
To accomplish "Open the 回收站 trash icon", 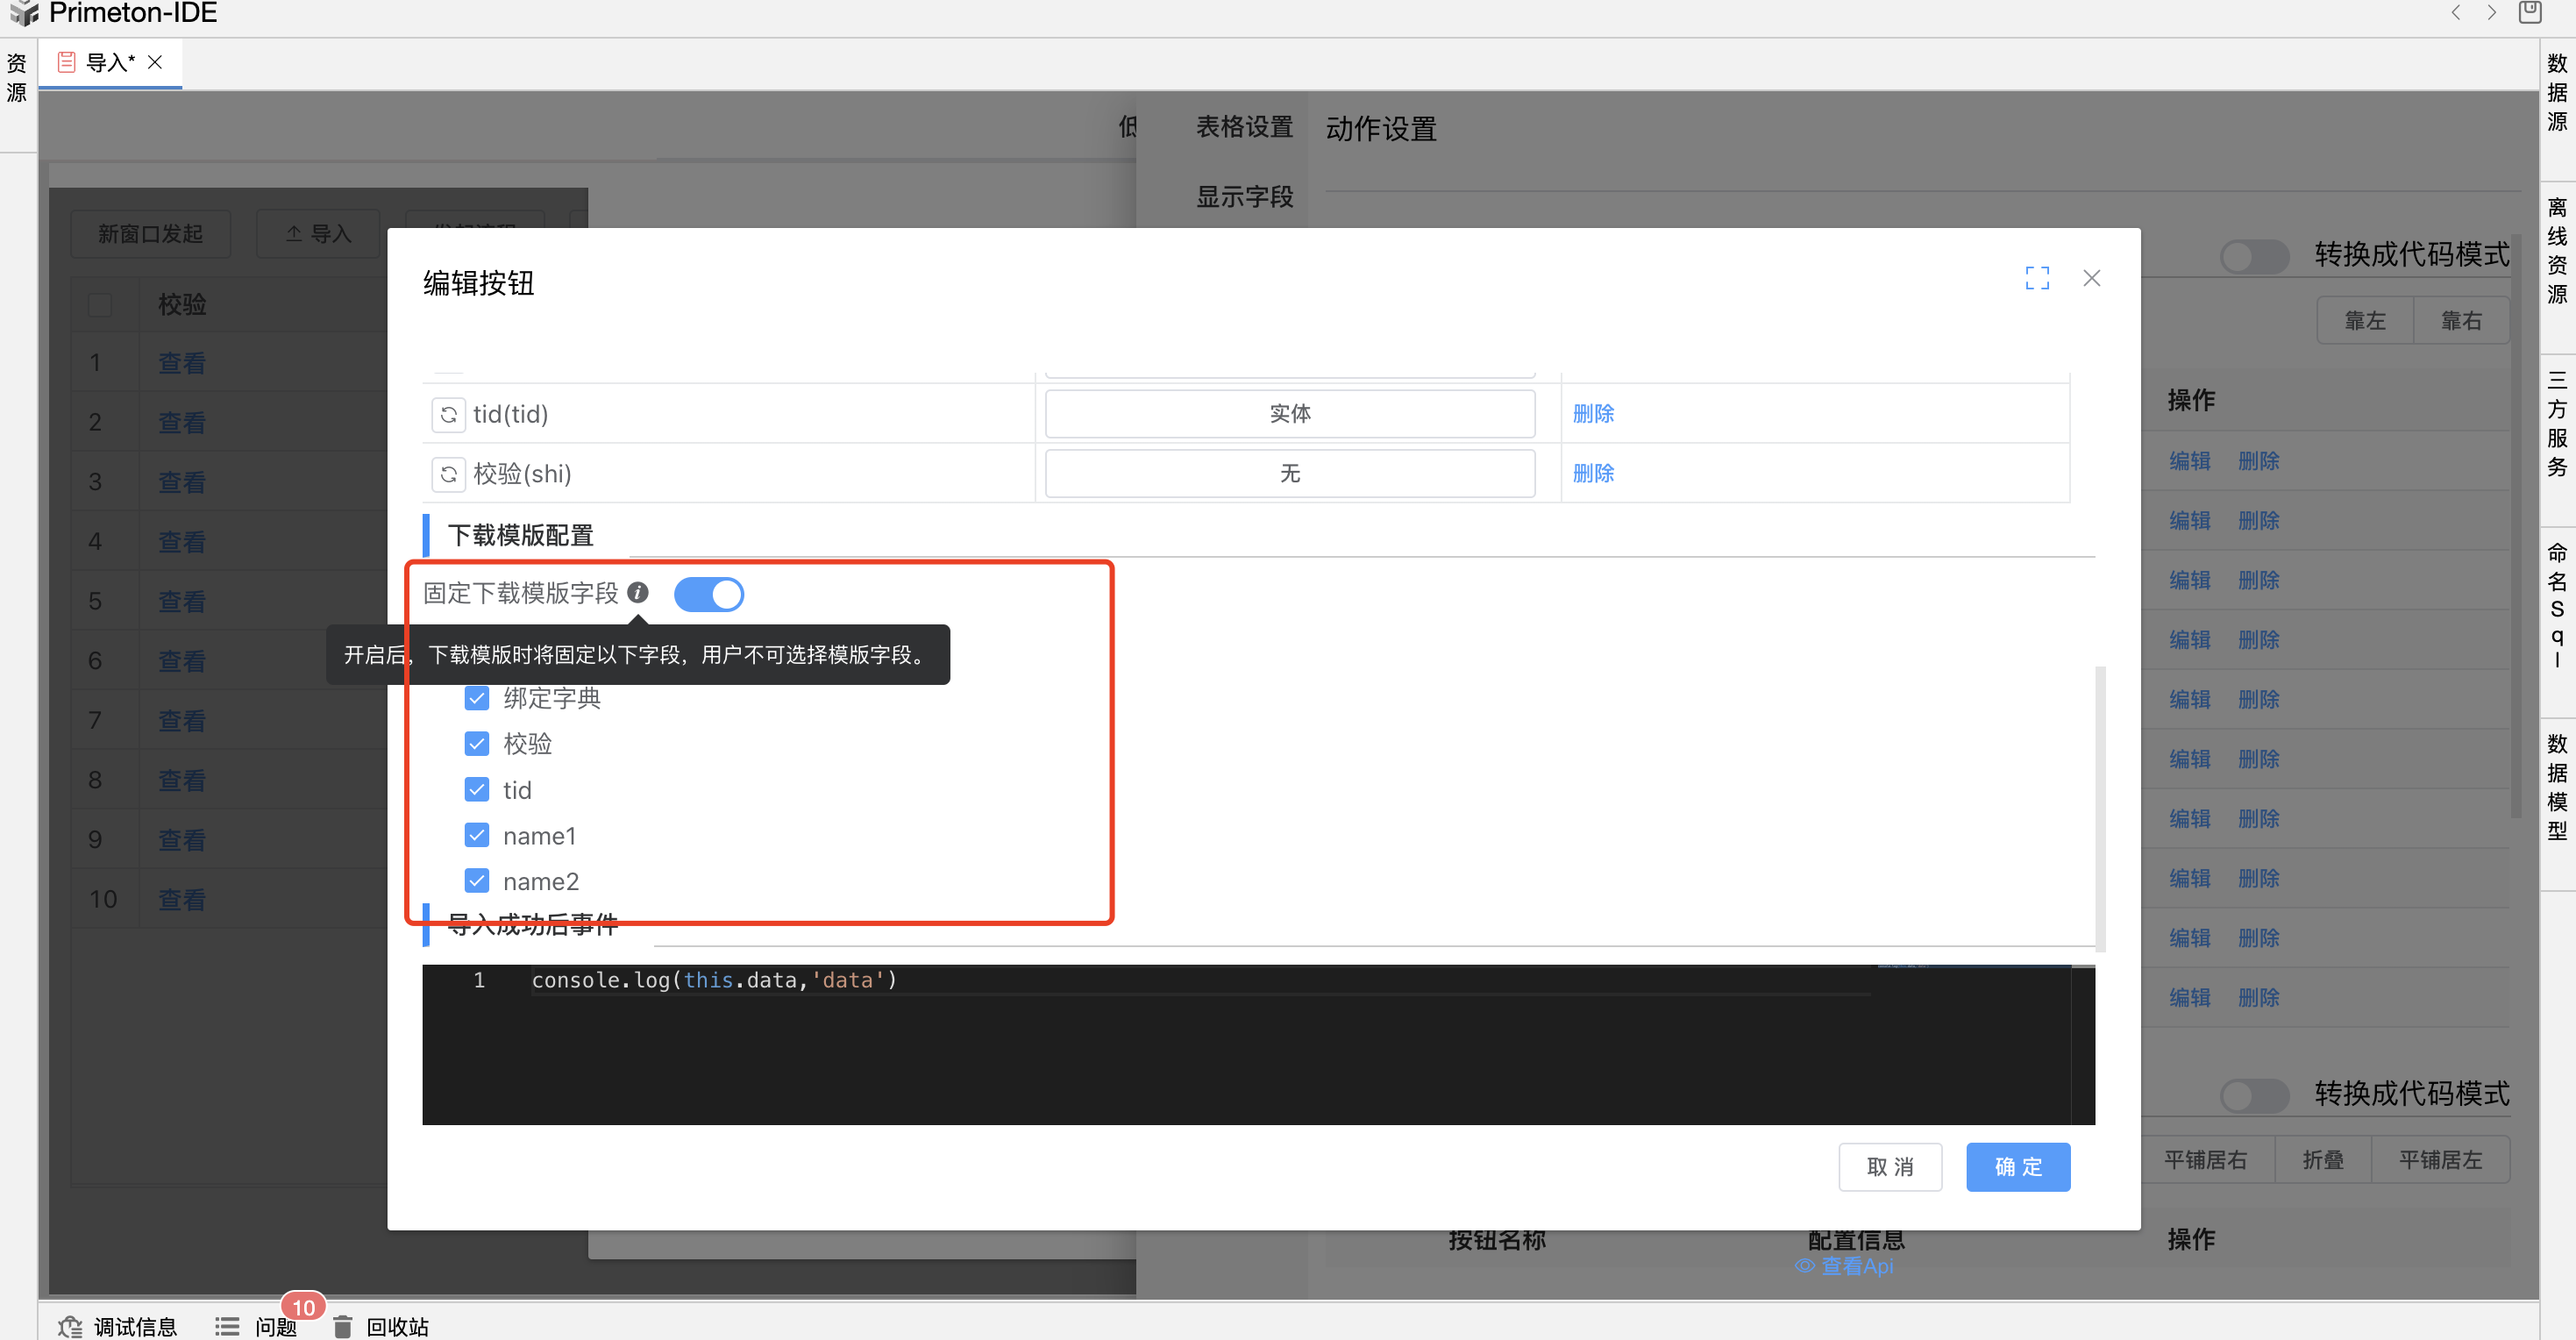I will (x=343, y=1326).
